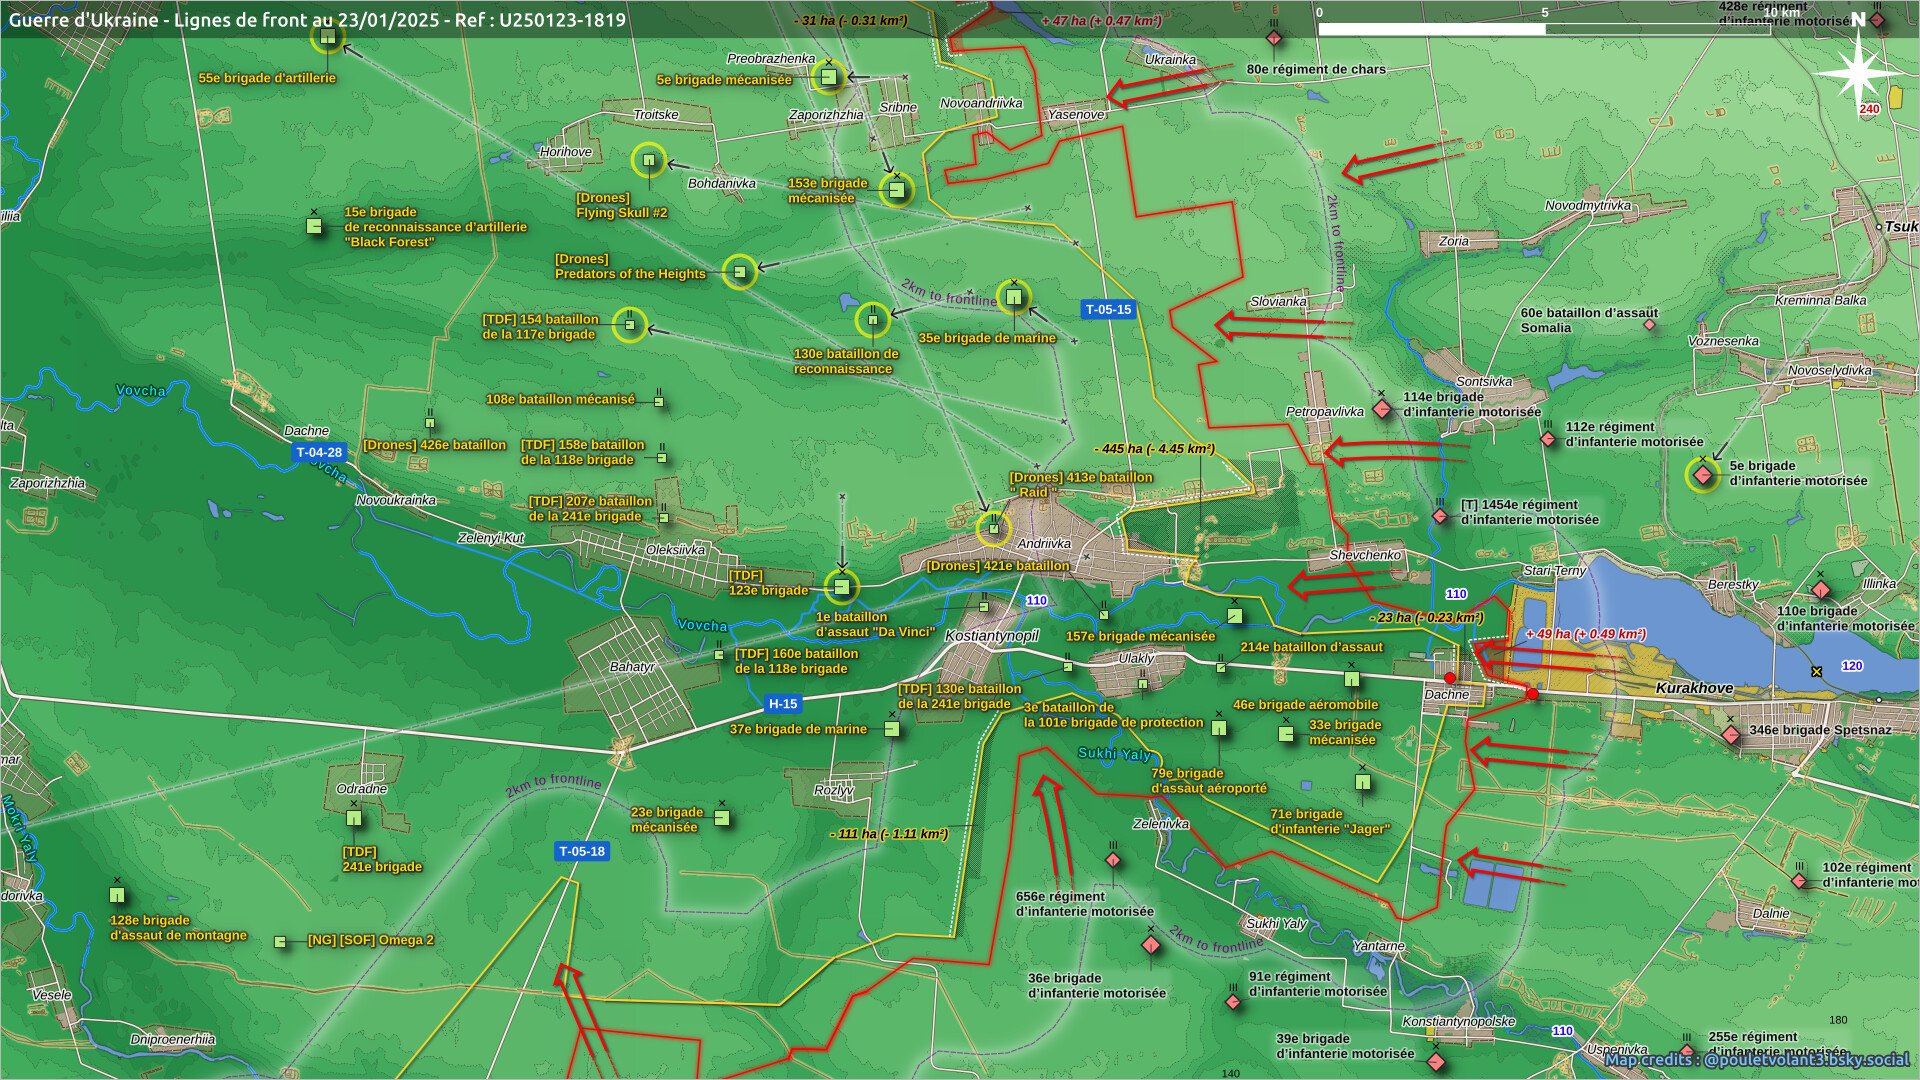This screenshot has height=1080, width=1920.
Task: Select the 130e bataillon de reconnaissance marker
Action: [x=873, y=320]
